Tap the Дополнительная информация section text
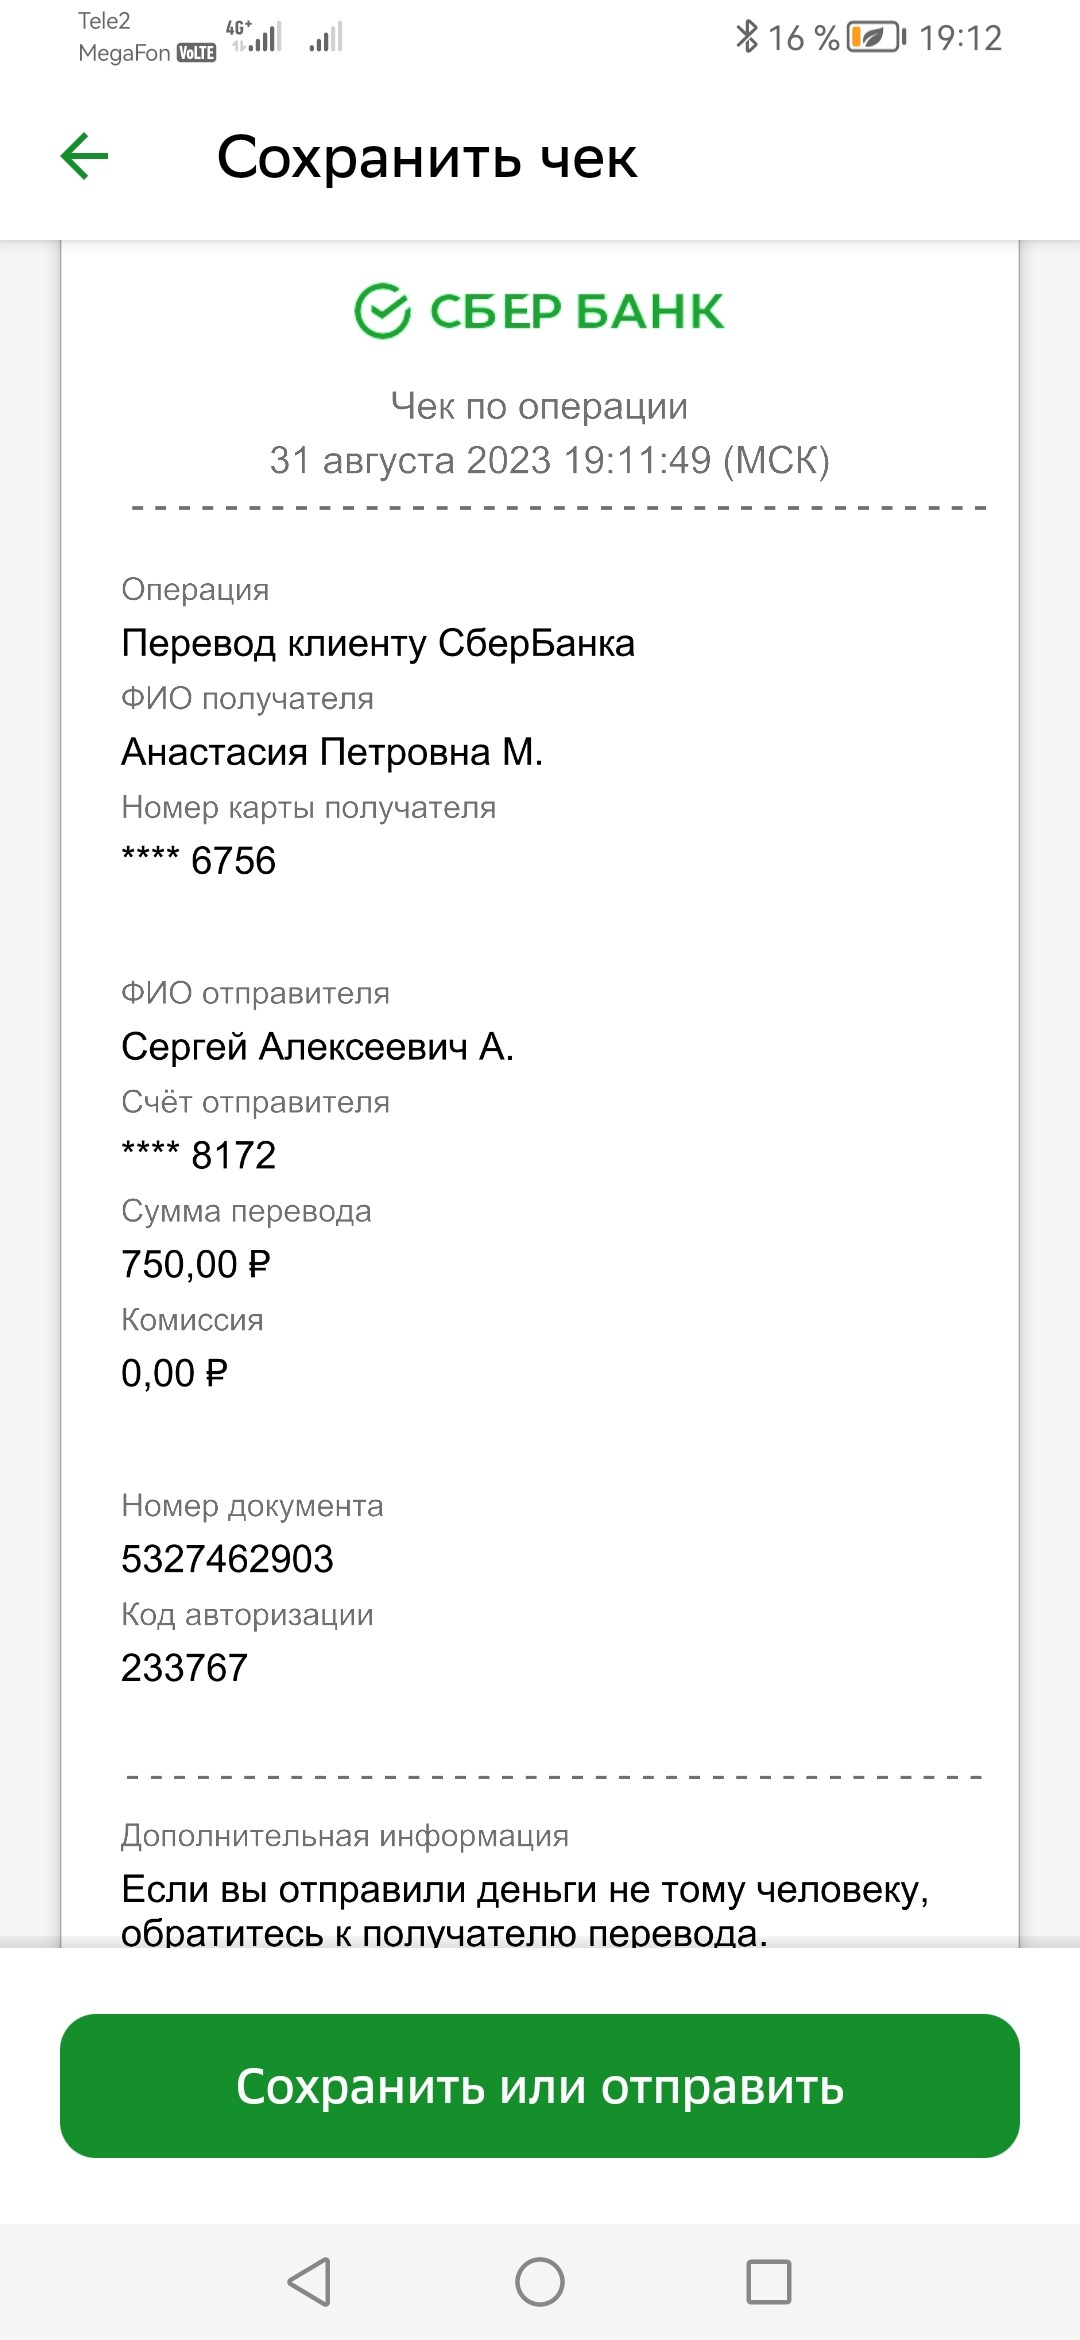 click(x=345, y=1836)
